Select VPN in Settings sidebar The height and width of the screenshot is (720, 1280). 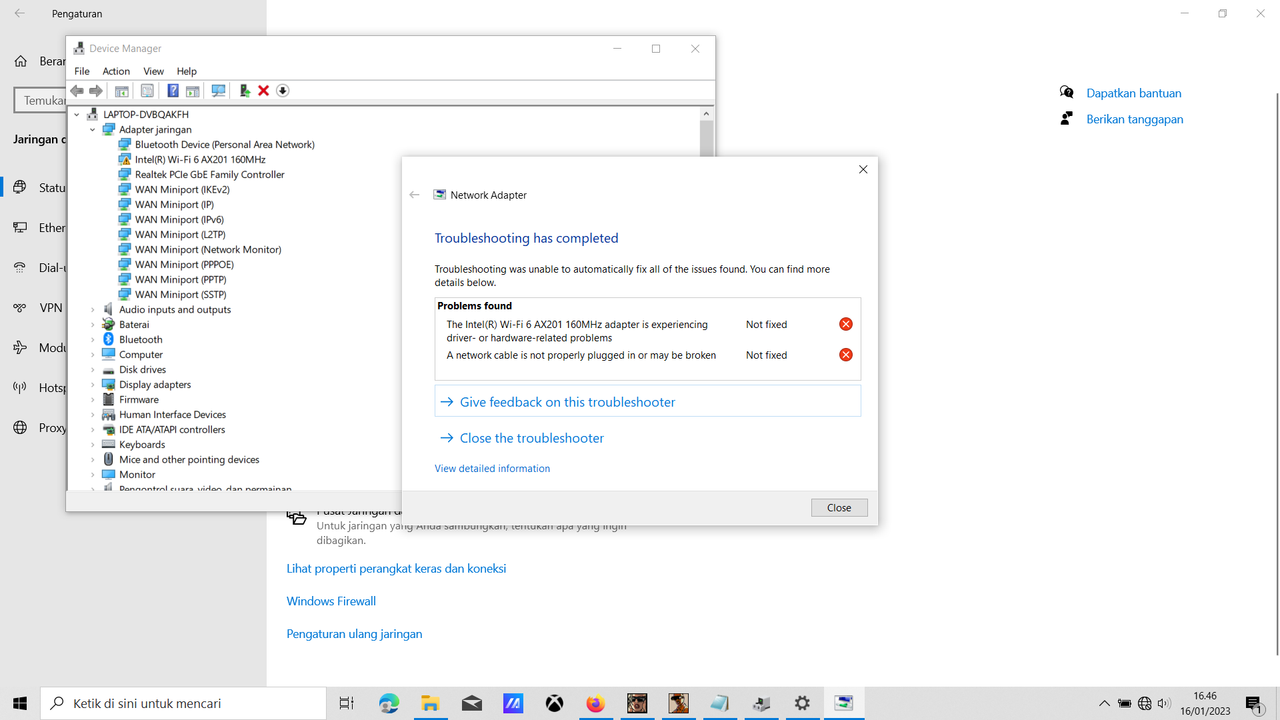click(x=51, y=308)
